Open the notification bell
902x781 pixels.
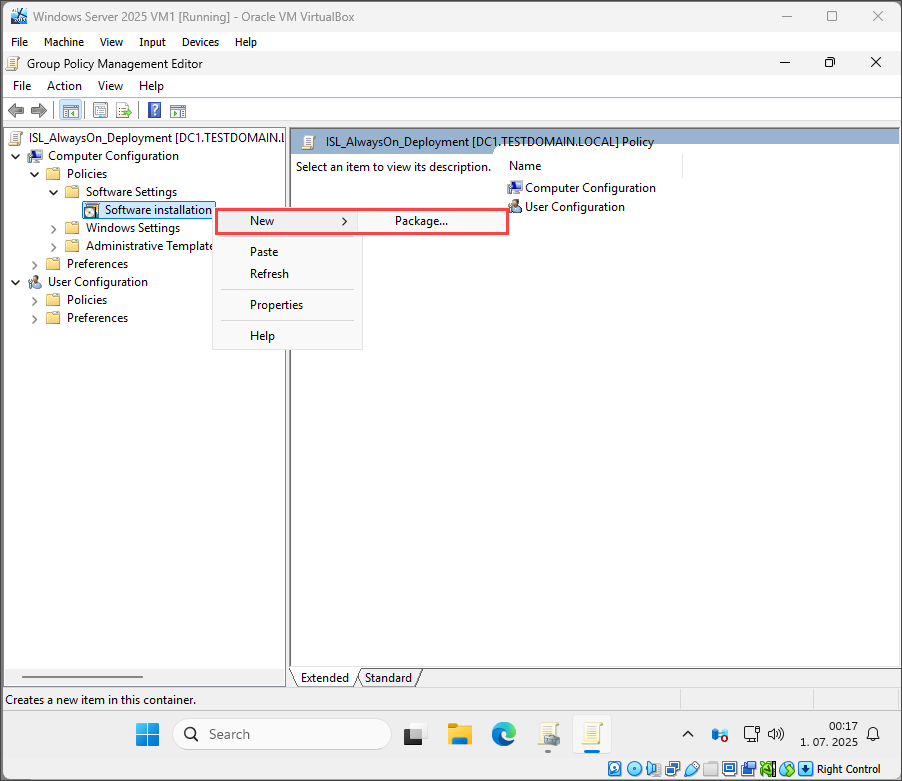(873, 734)
